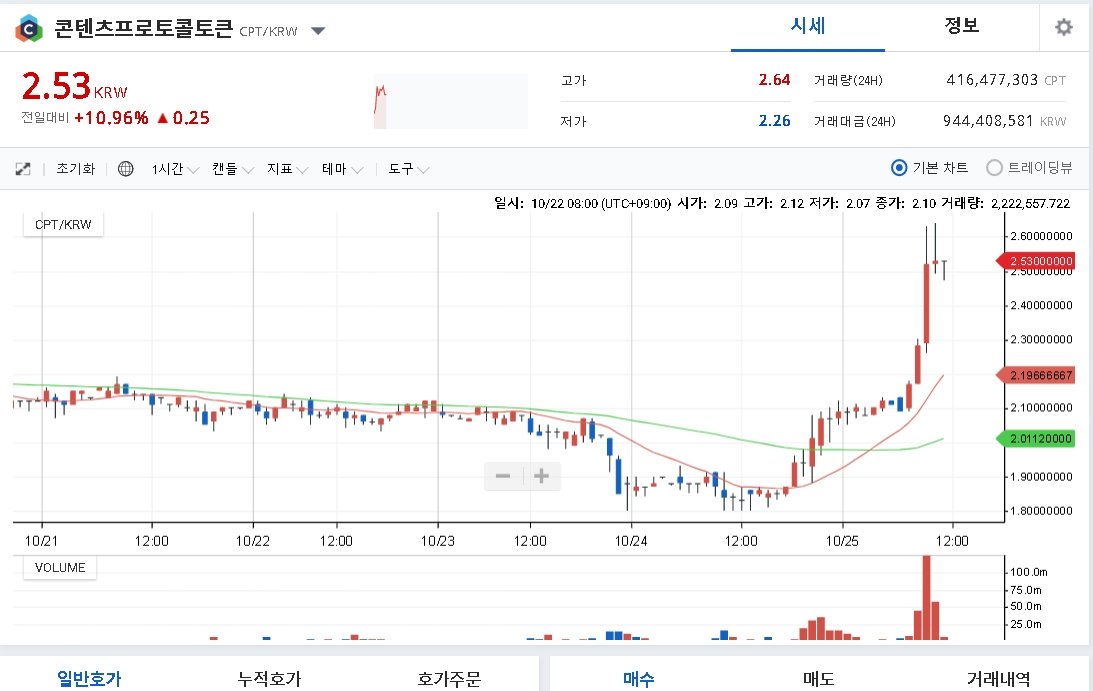Click the high price value 2.64

click(x=774, y=80)
